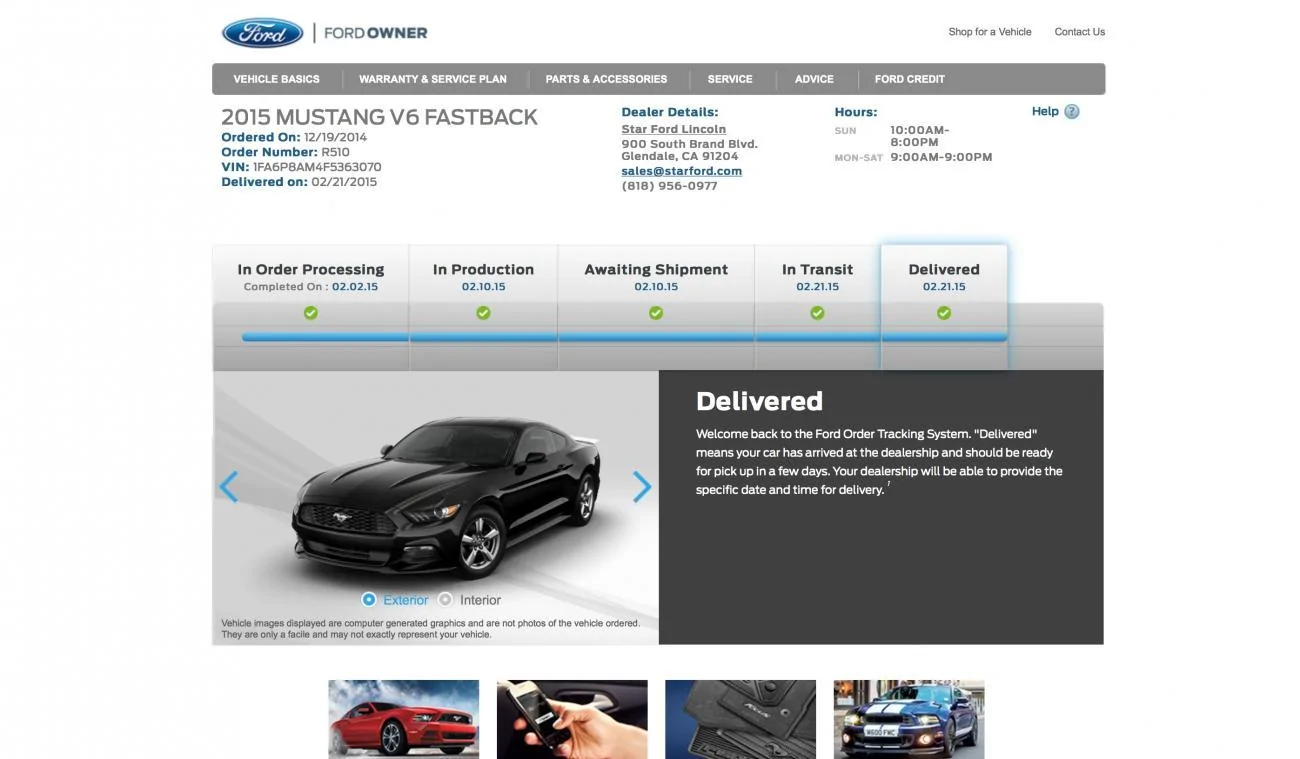Screen dimensions: 1300x759
Task: Open the Advice menu
Action: [814, 79]
